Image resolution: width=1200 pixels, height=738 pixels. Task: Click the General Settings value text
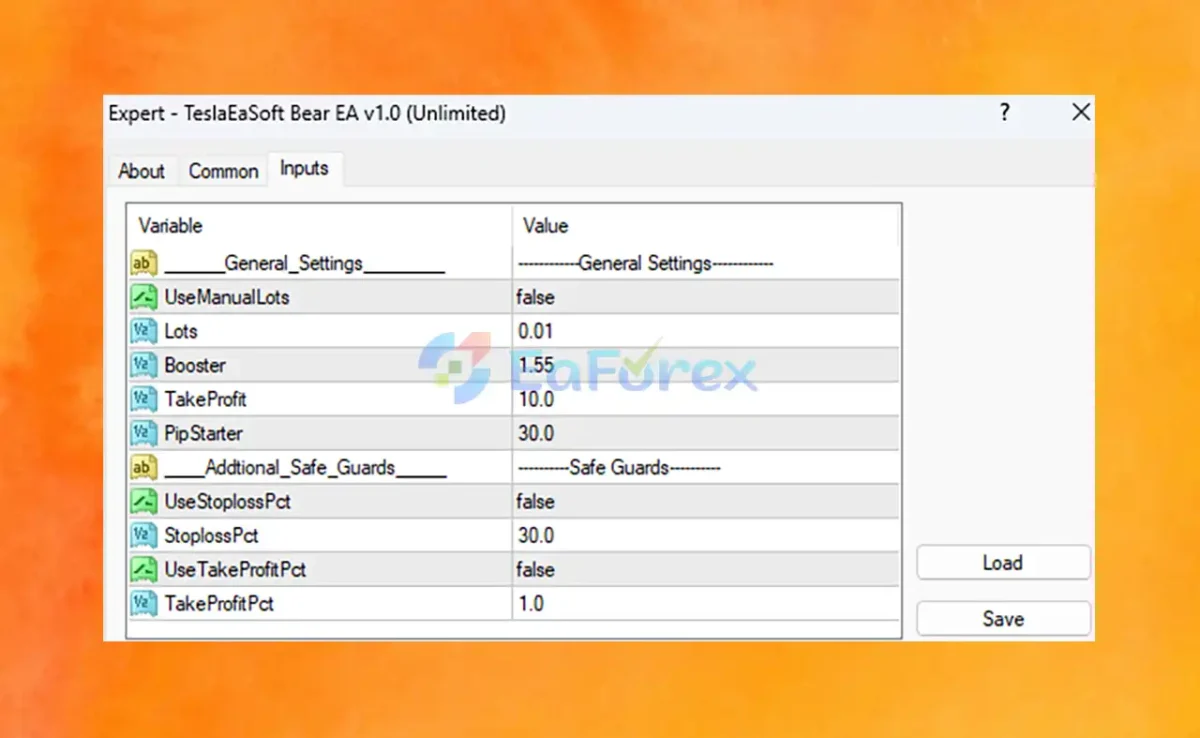pyautogui.click(x=645, y=263)
